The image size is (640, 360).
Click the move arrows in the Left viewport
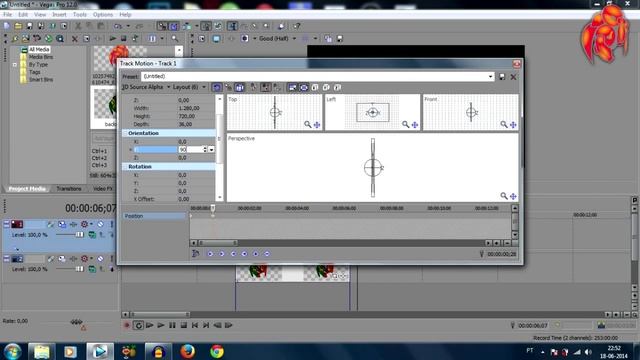click(x=415, y=124)
